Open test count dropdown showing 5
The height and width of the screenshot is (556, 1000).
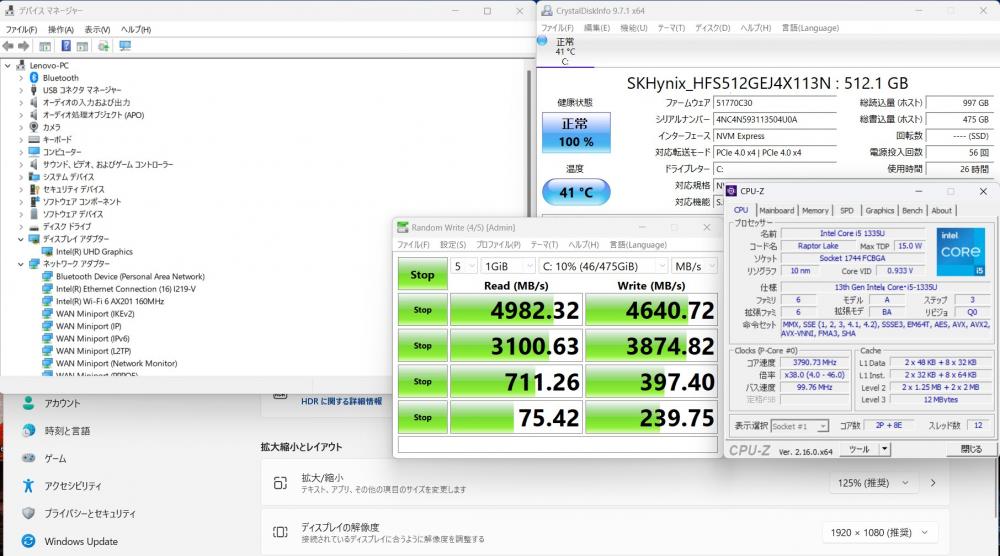464,266
